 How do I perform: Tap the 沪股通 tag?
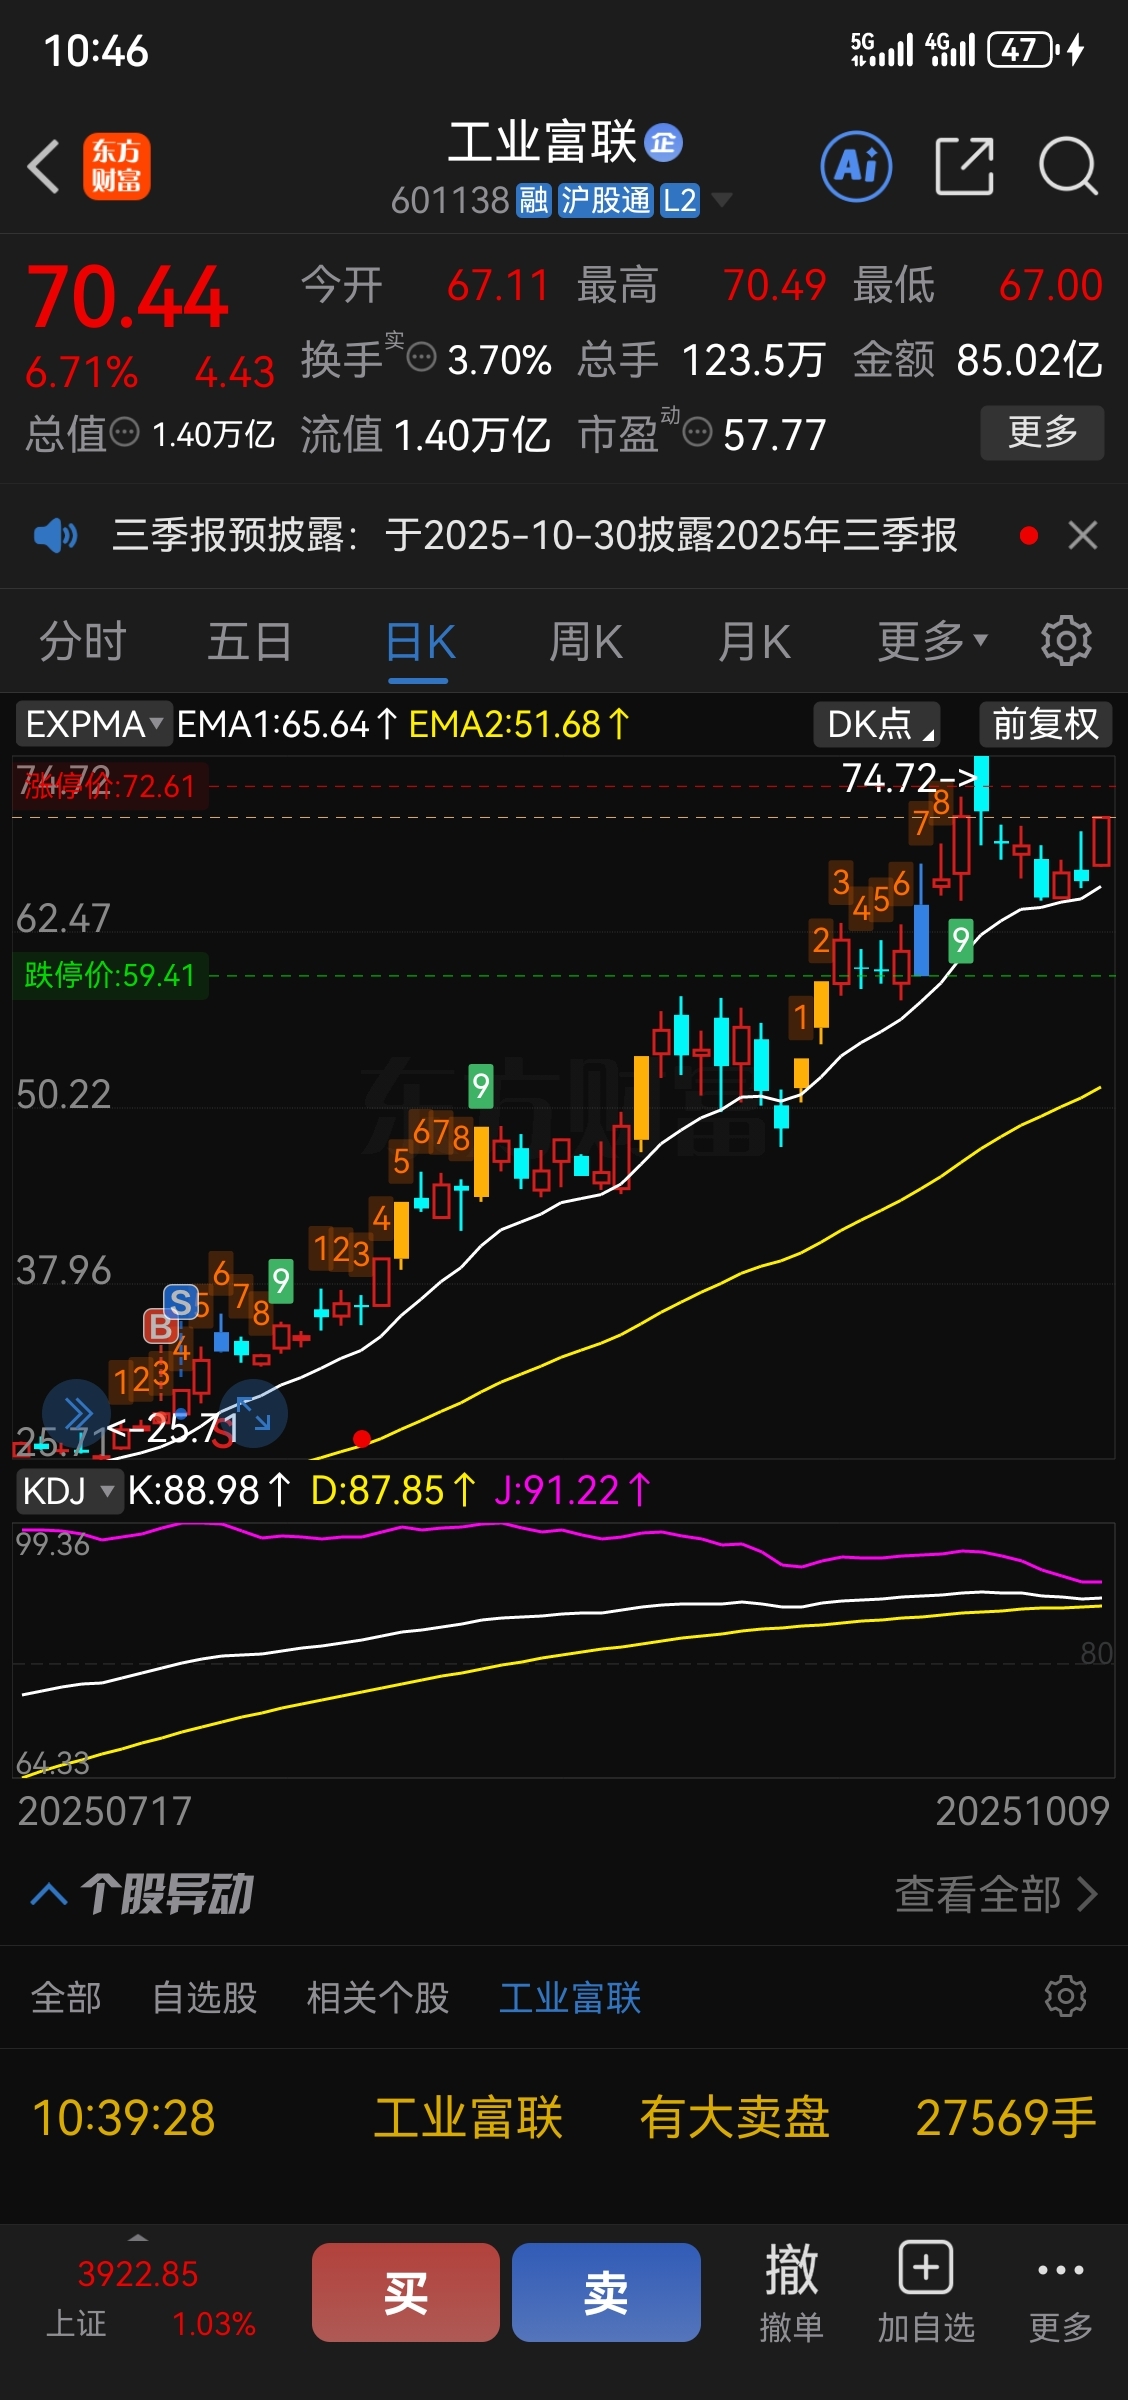pos(605,201)
